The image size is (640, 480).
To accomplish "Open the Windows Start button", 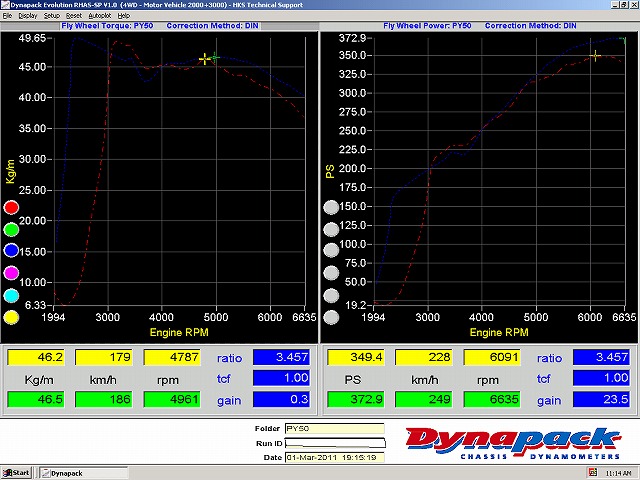I will (16, 473).
